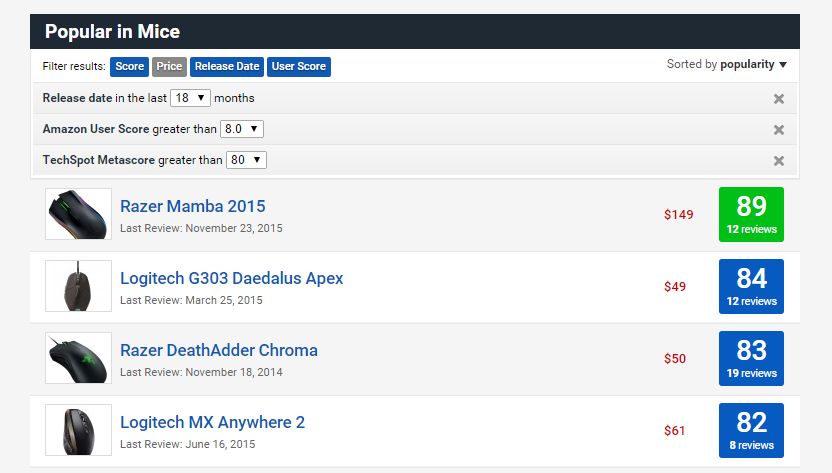Click the 83 score badge
This screenshot has width=832, height=473.
click(x=751, y=358)
